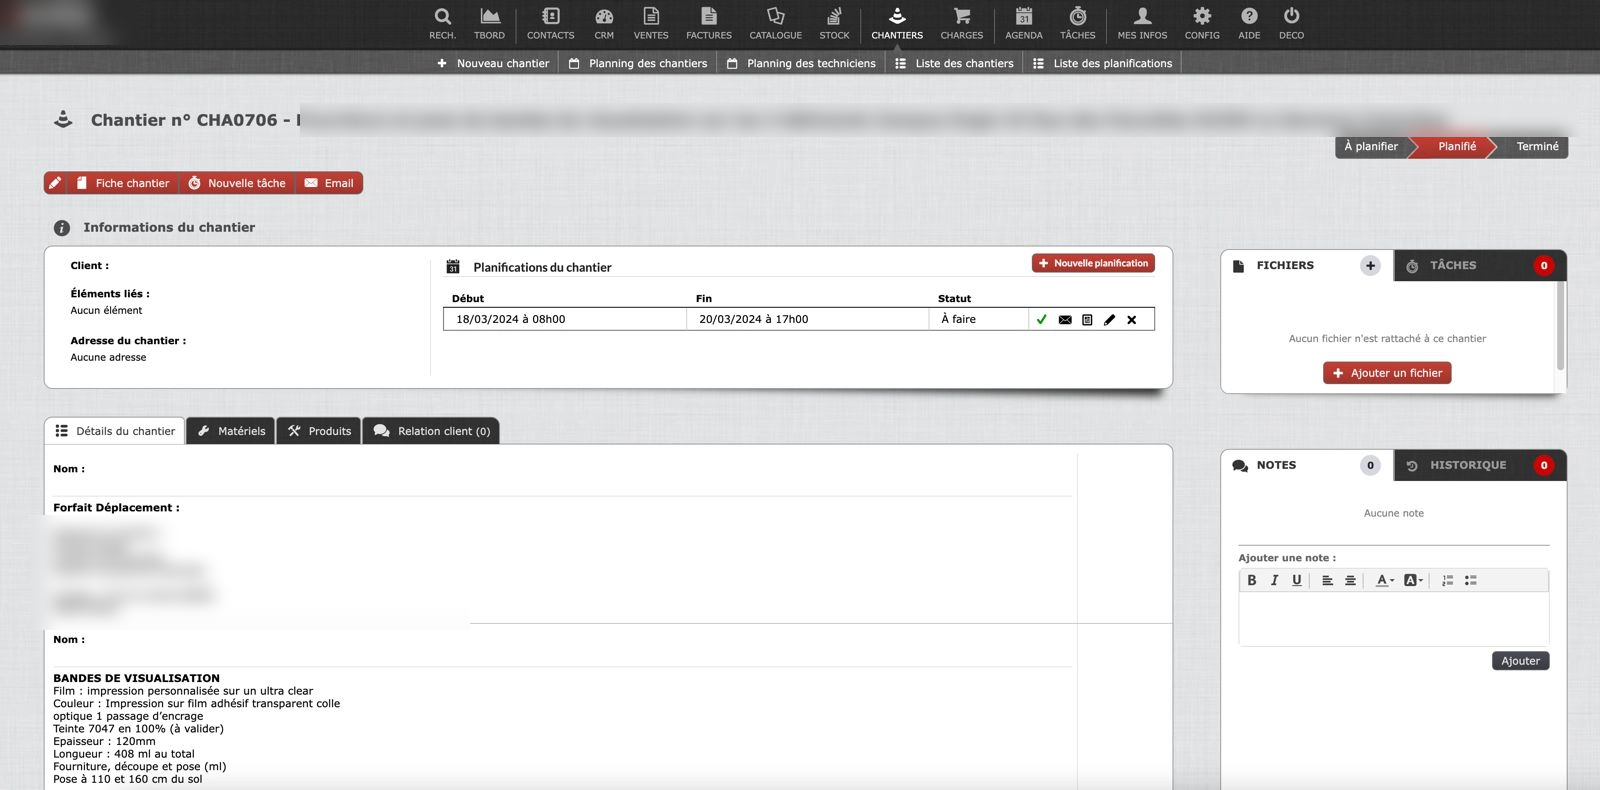Open Relation client (0) tab
Screen dimensions: 1600x790
[431, 431]
